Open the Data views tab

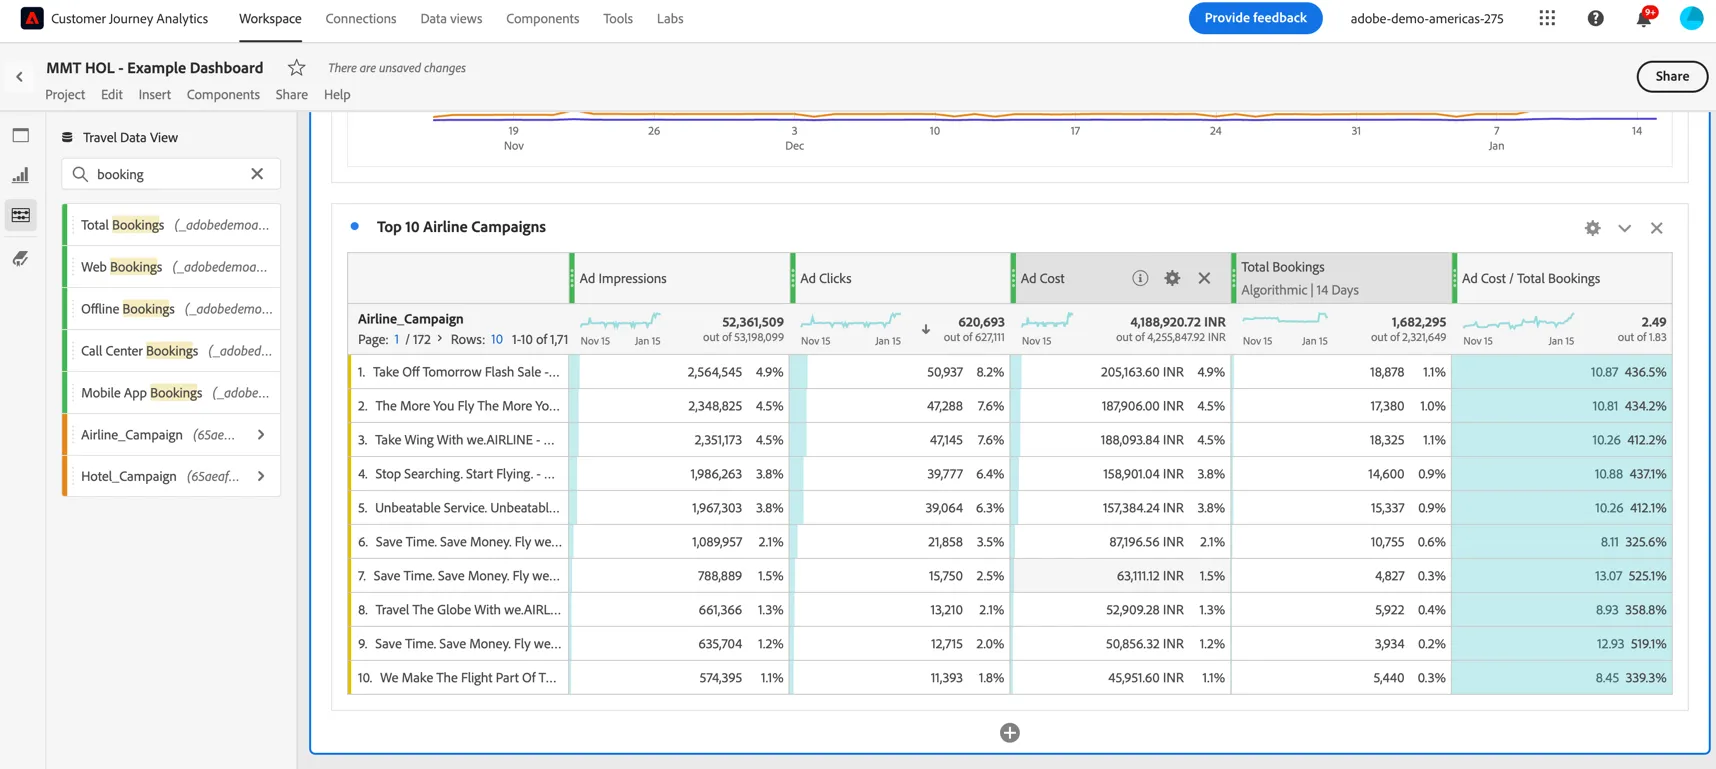point(451,19)
